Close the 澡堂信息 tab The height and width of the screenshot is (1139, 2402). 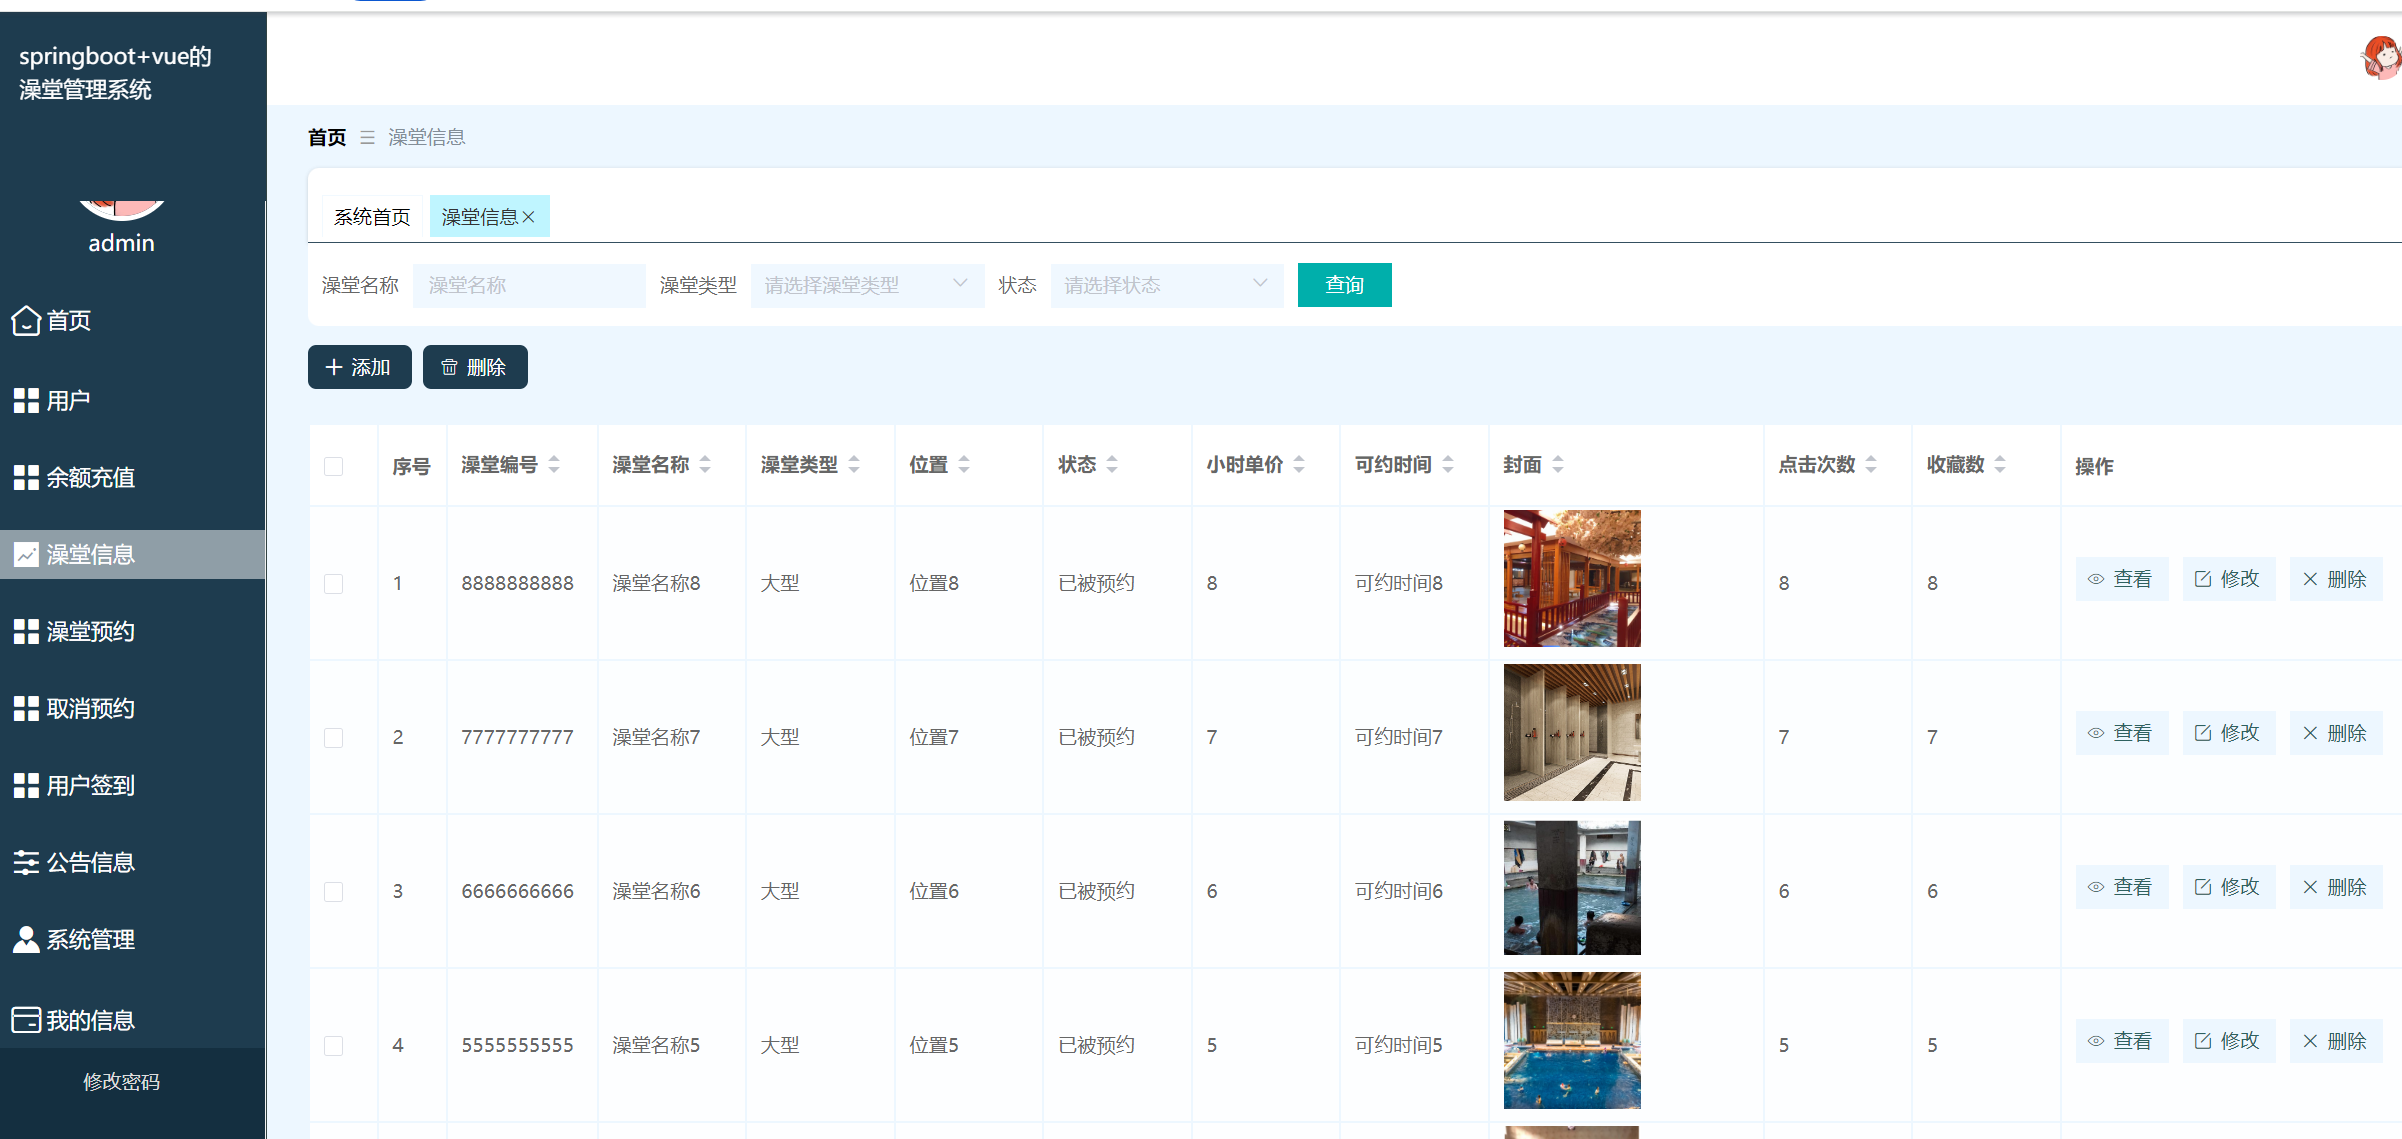pos(532,216)
